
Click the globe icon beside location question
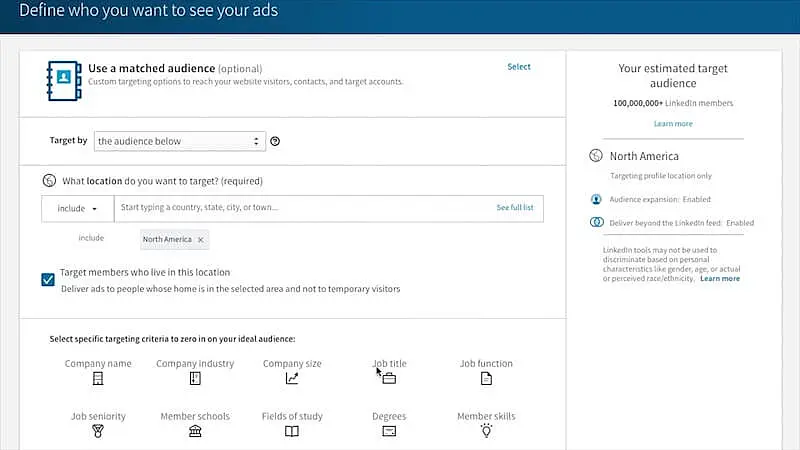(49, 181)
